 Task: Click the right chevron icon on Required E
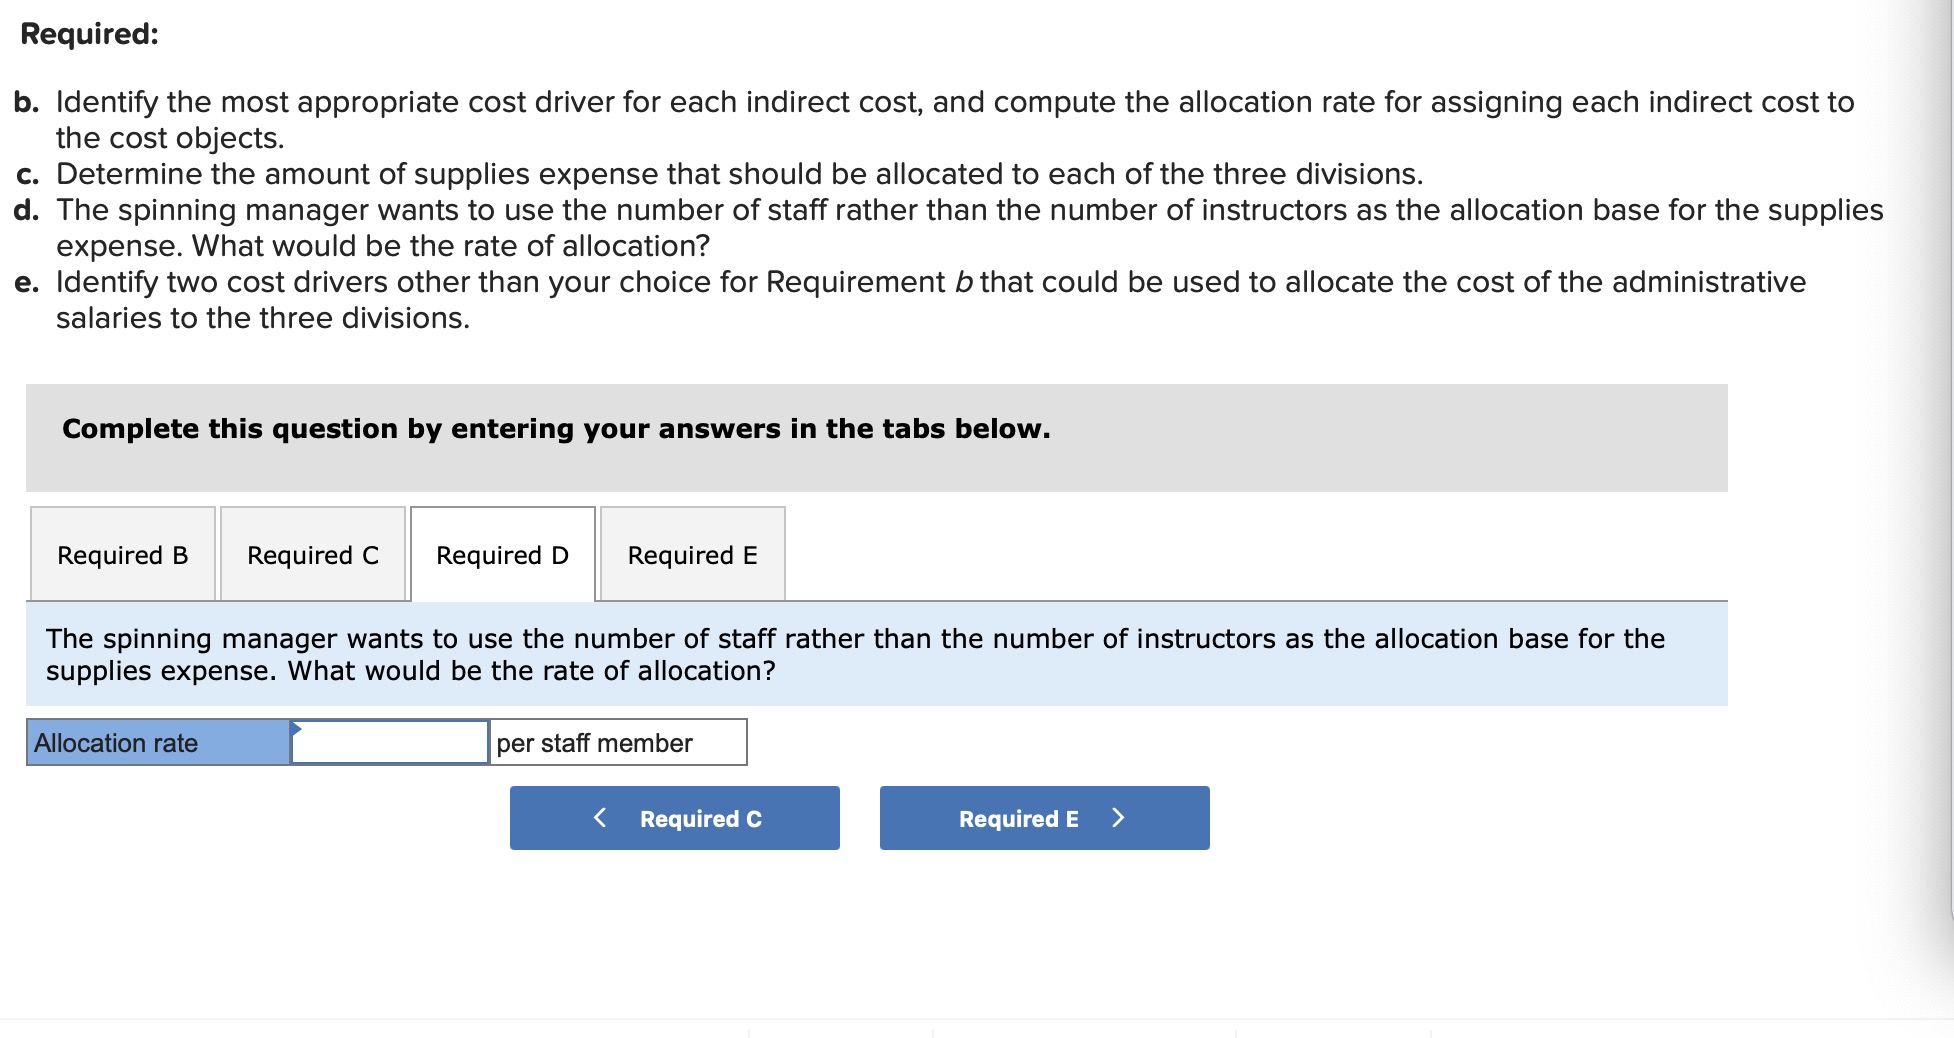1119,817
